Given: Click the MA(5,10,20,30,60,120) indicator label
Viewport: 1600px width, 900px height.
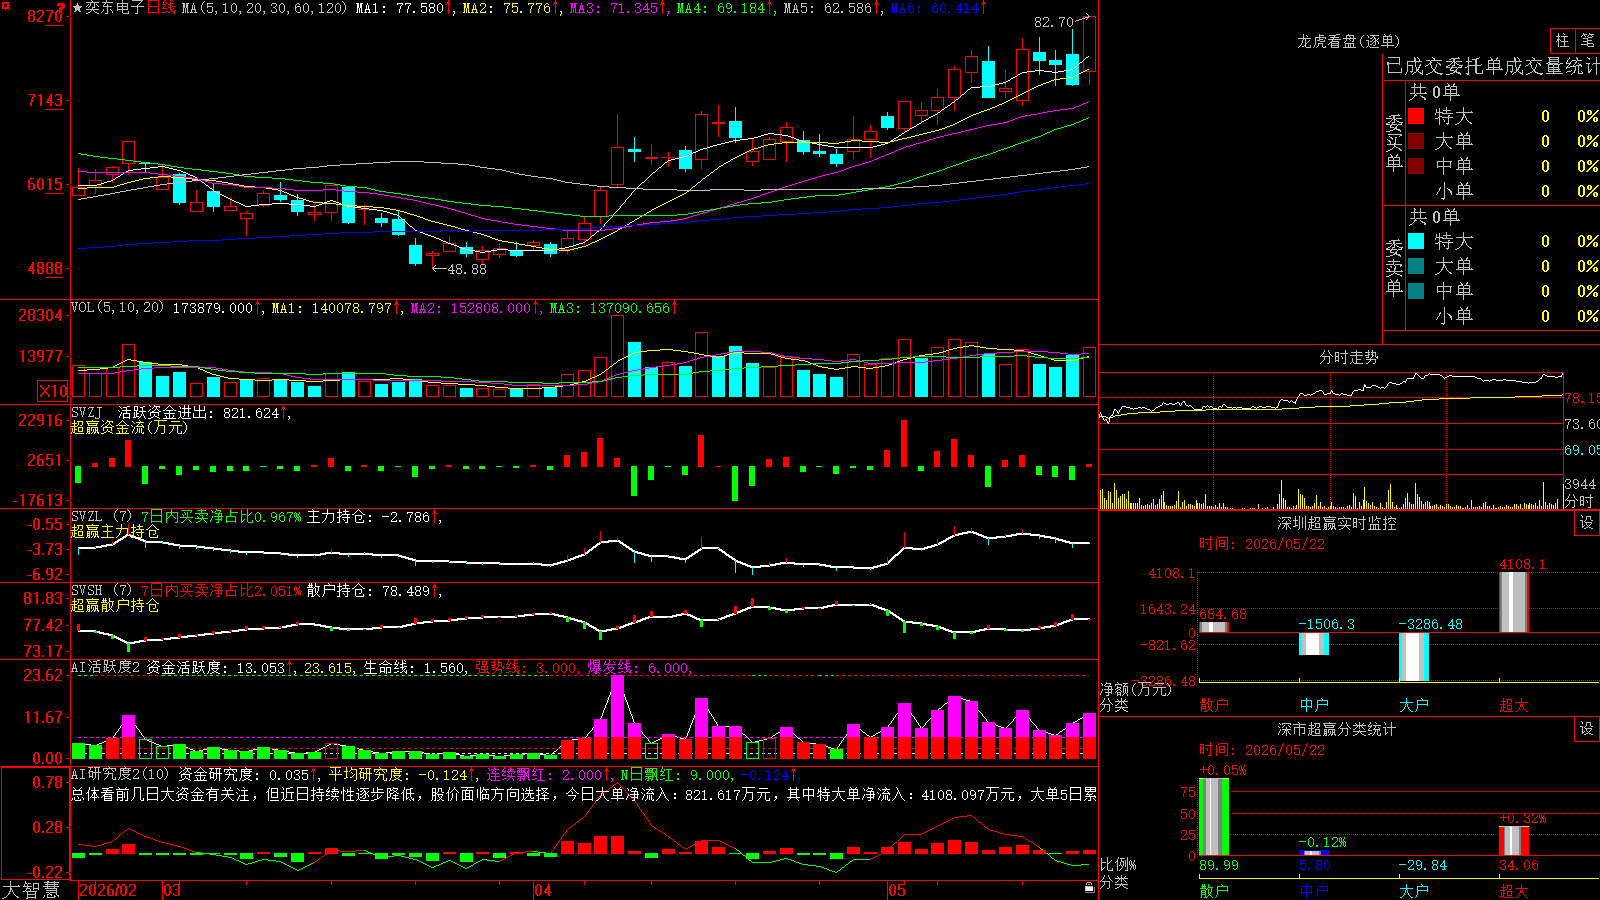Looking at the screenshot, I should point(264,8).
